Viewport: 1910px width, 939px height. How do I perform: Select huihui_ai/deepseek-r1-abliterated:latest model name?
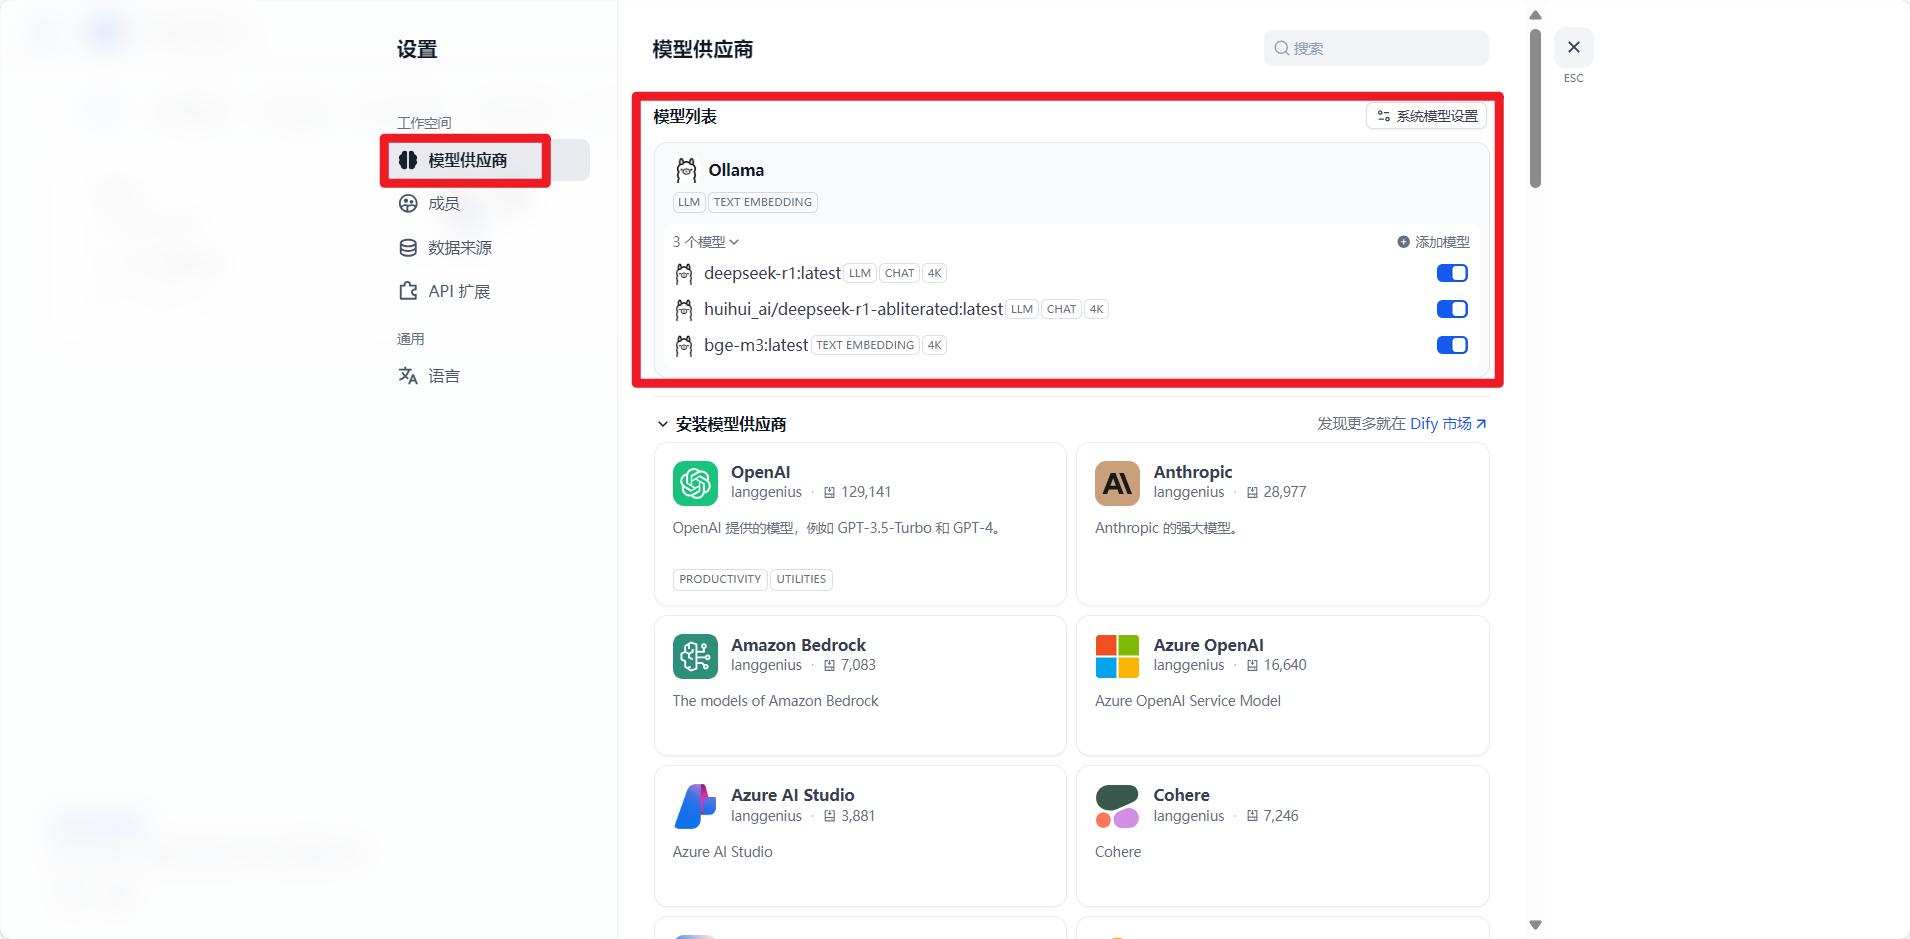pyautogui.click(x=853, y=309)
